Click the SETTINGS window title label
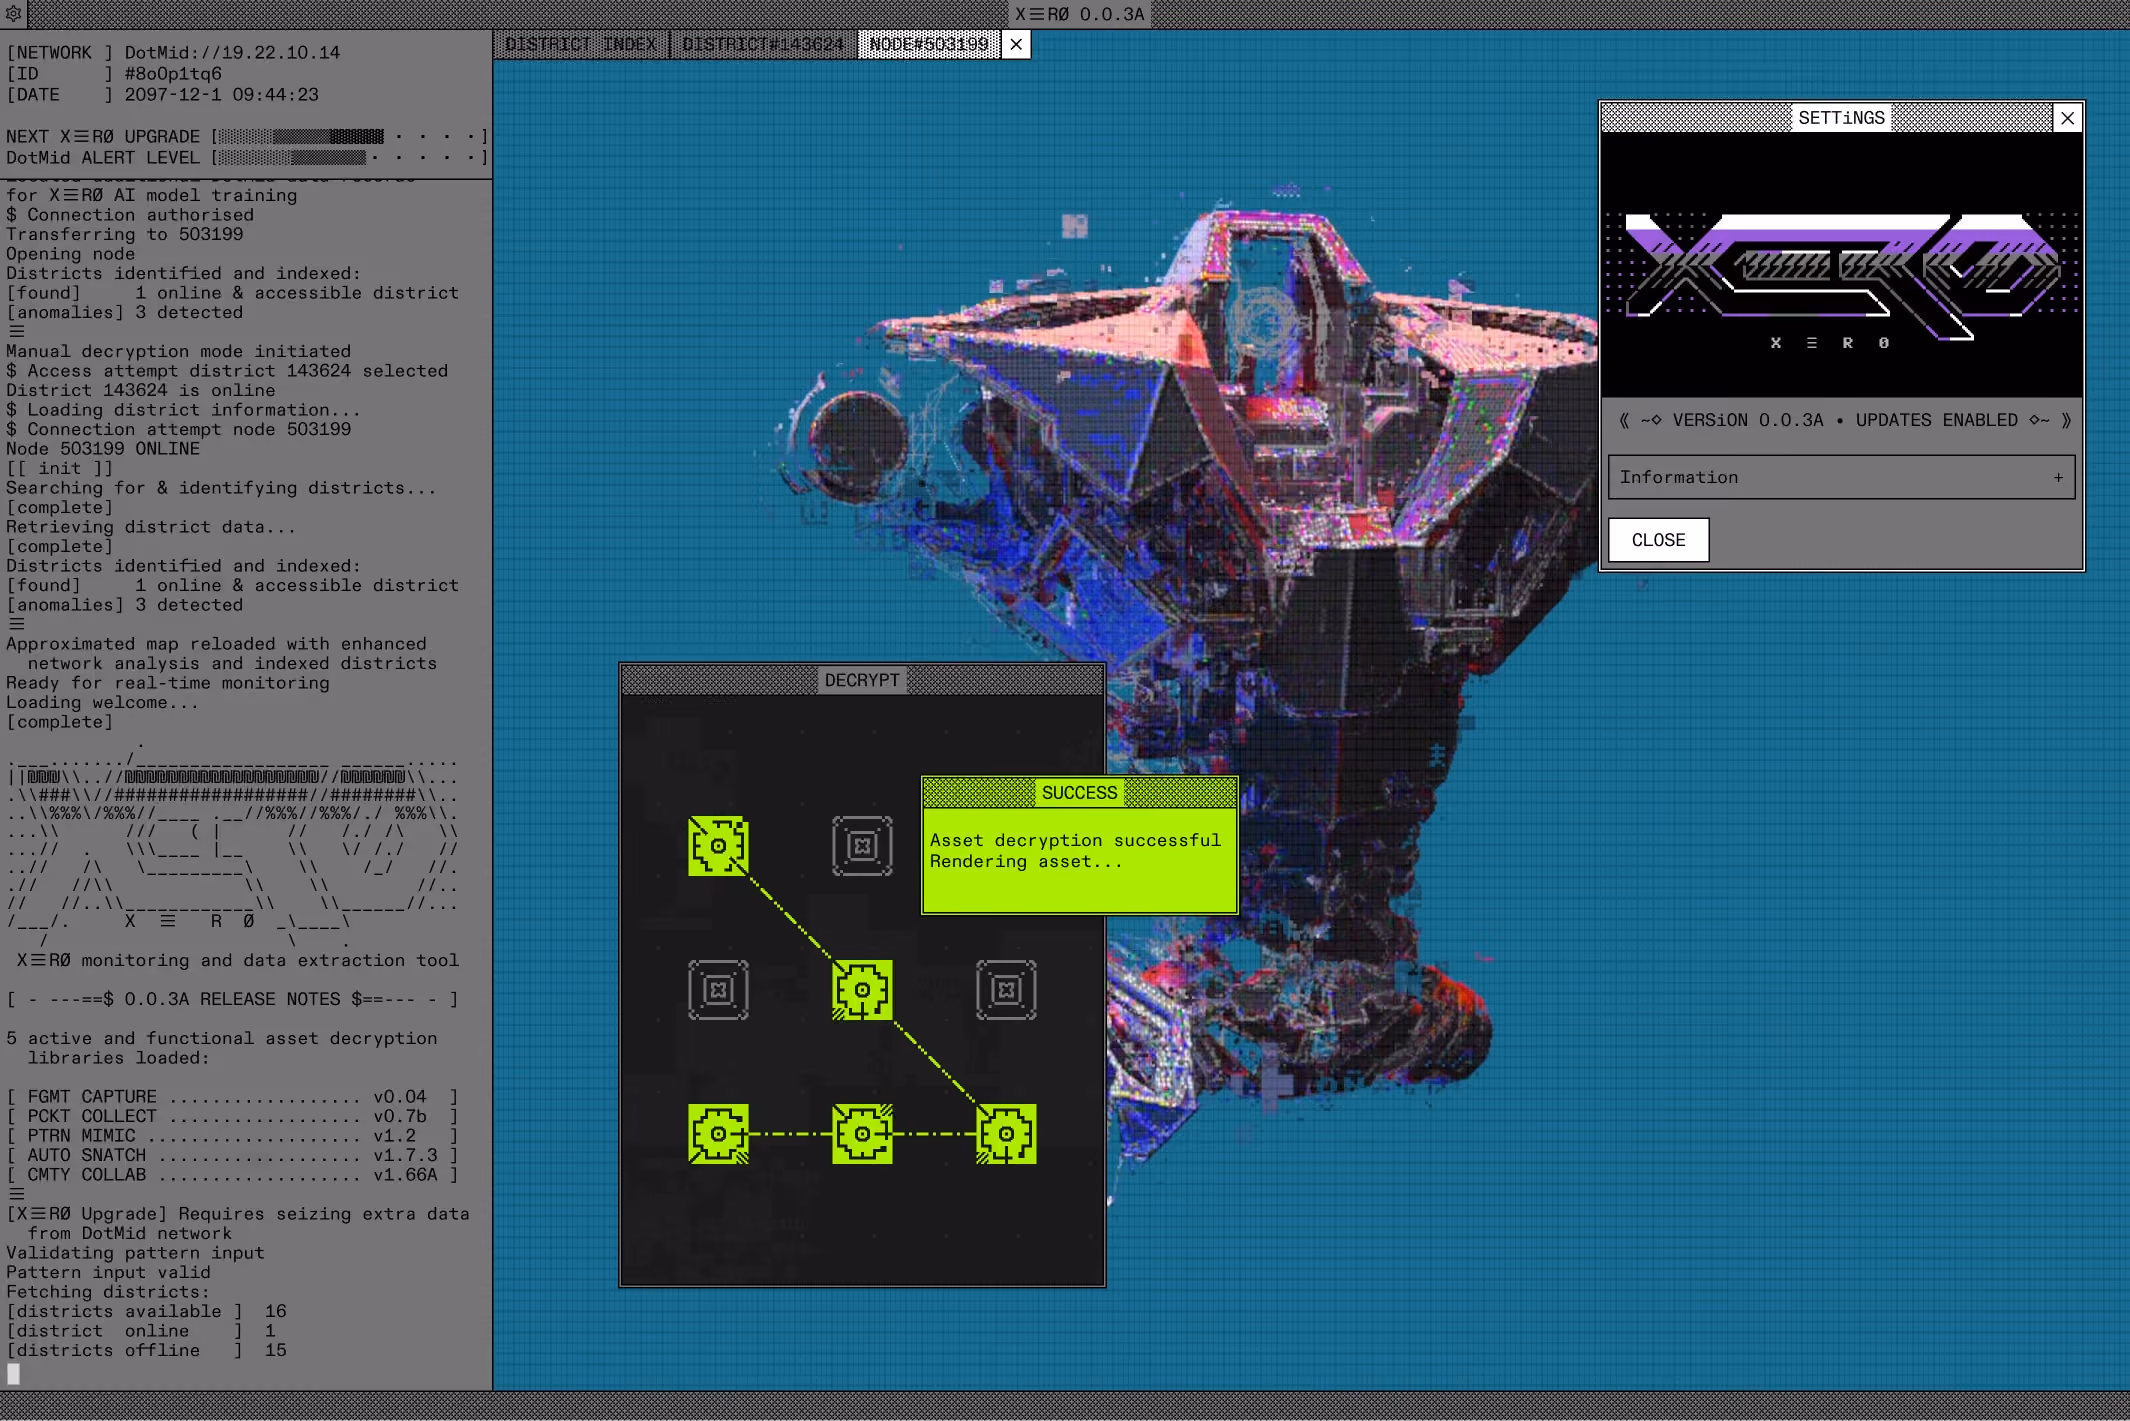This screenshot has height=1421, width=2130. pyautogui.click(x=1841, y=118)
